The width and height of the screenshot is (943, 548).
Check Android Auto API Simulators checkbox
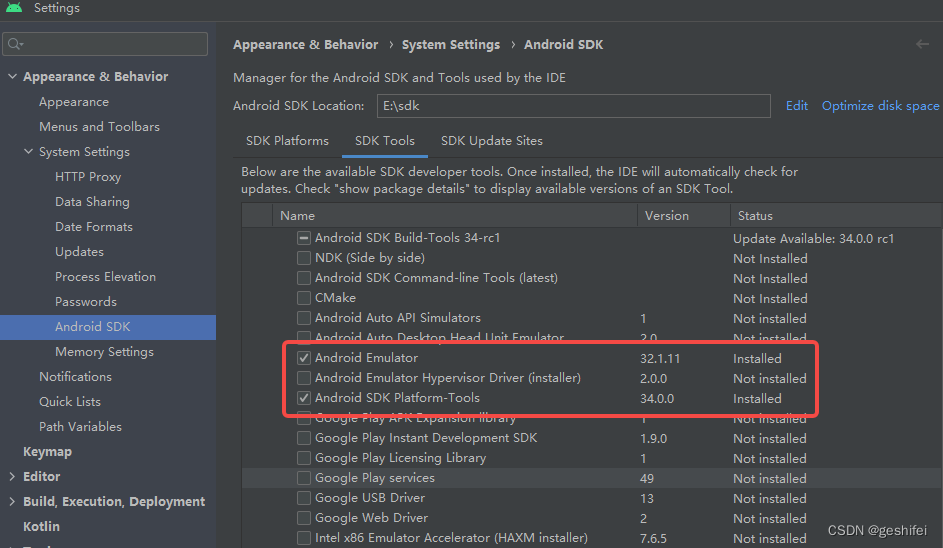click(x=304, y=318)
